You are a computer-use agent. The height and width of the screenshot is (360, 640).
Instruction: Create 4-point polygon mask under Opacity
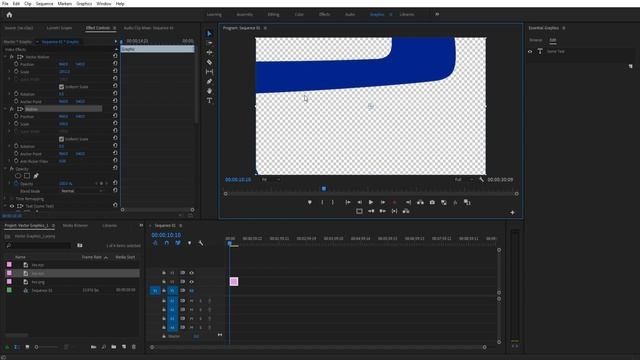(27, 176)
